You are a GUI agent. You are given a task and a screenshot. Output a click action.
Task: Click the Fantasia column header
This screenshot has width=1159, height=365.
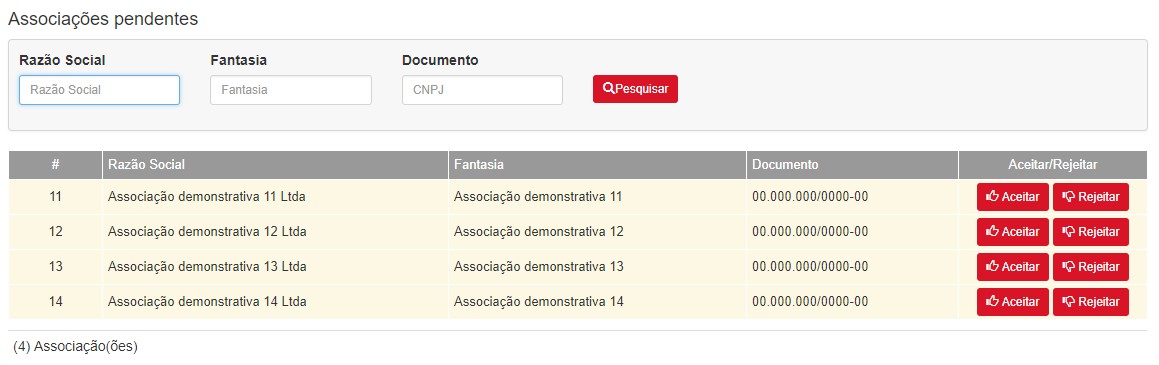(x=597, y=165)
